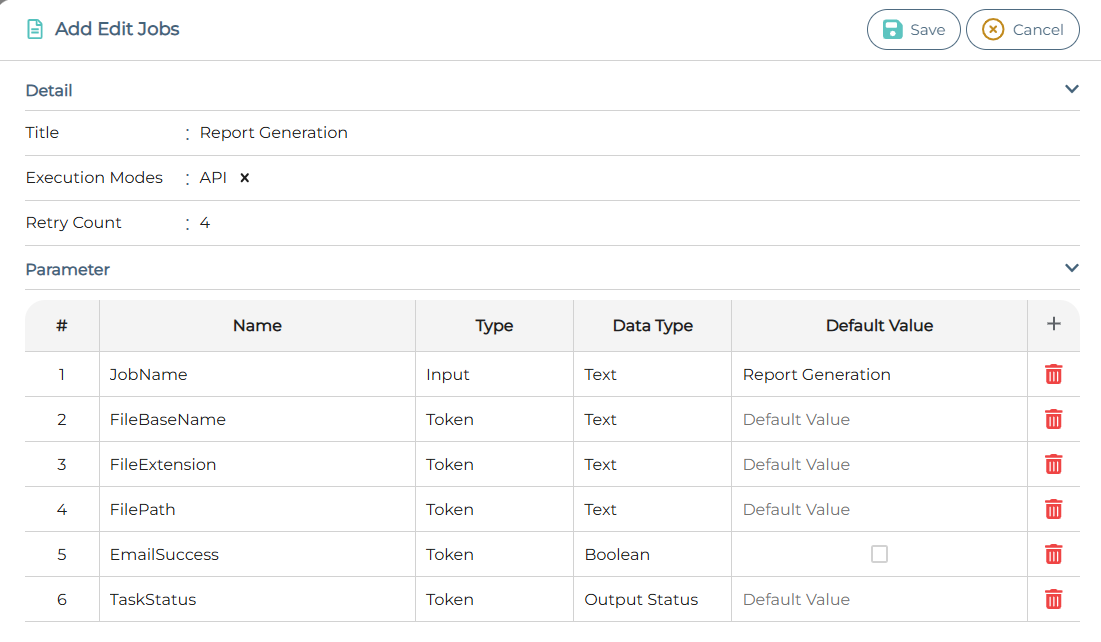Open Type dropdown for JobName row
This screenshot has height=642, width=1101.
pyautogui.click(x=494, y=374)
